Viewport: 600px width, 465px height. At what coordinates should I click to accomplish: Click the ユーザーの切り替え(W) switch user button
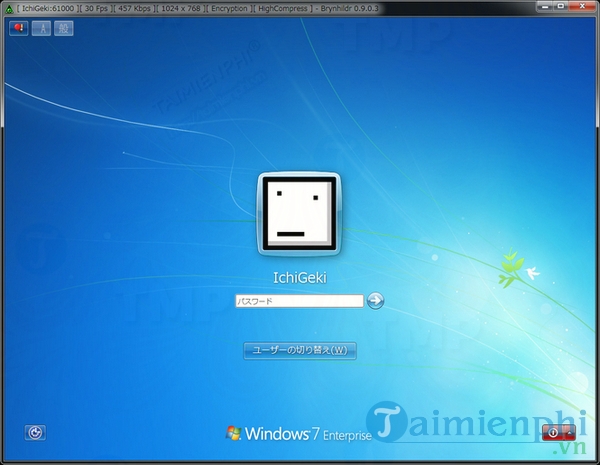[299, 350]
